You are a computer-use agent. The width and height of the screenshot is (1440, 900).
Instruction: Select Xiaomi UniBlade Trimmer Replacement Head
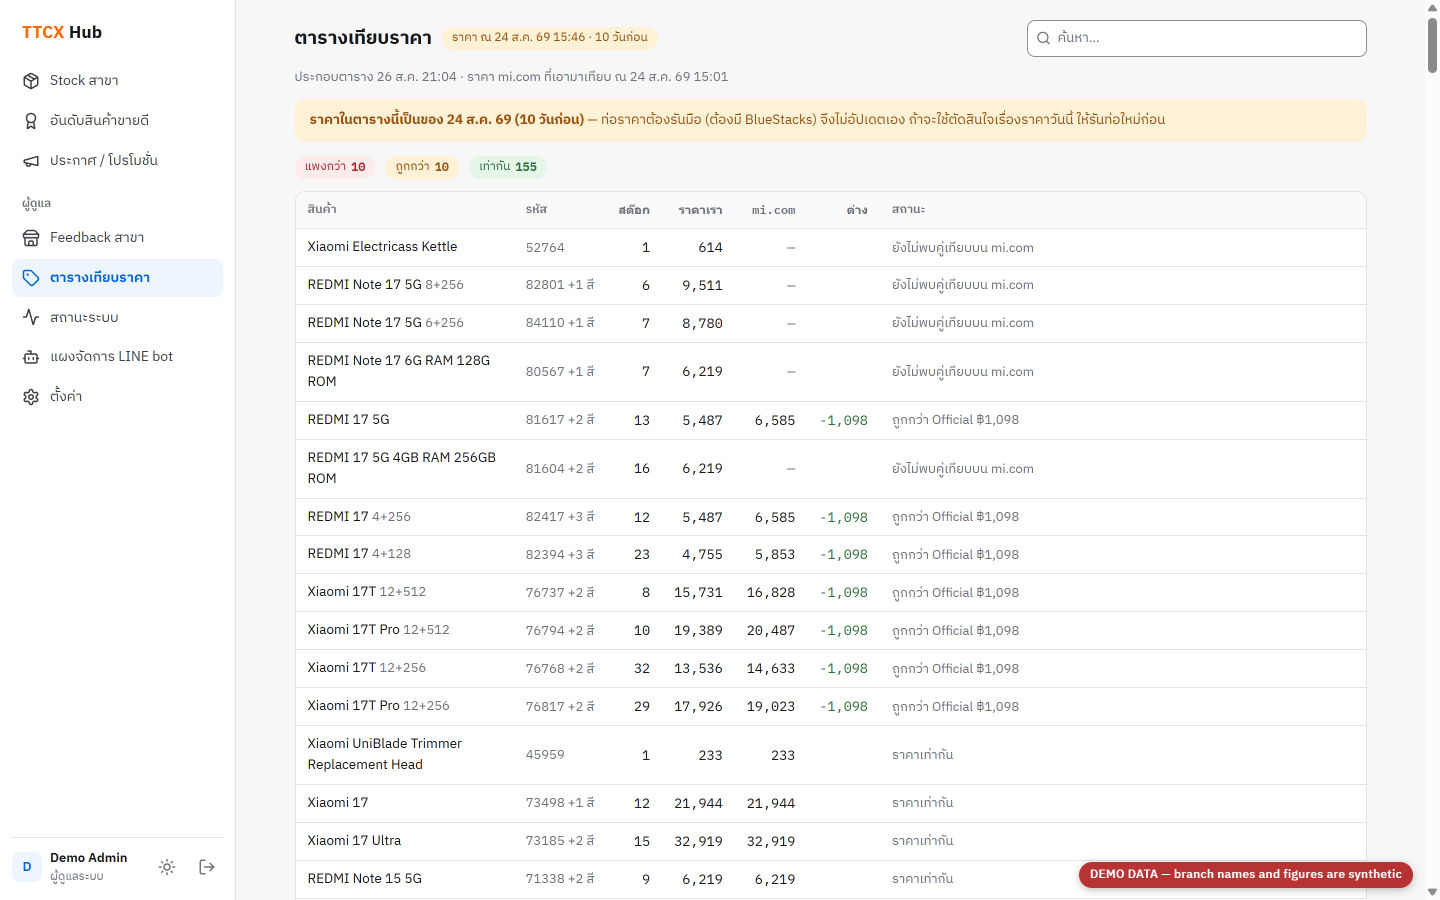[385, 754]
